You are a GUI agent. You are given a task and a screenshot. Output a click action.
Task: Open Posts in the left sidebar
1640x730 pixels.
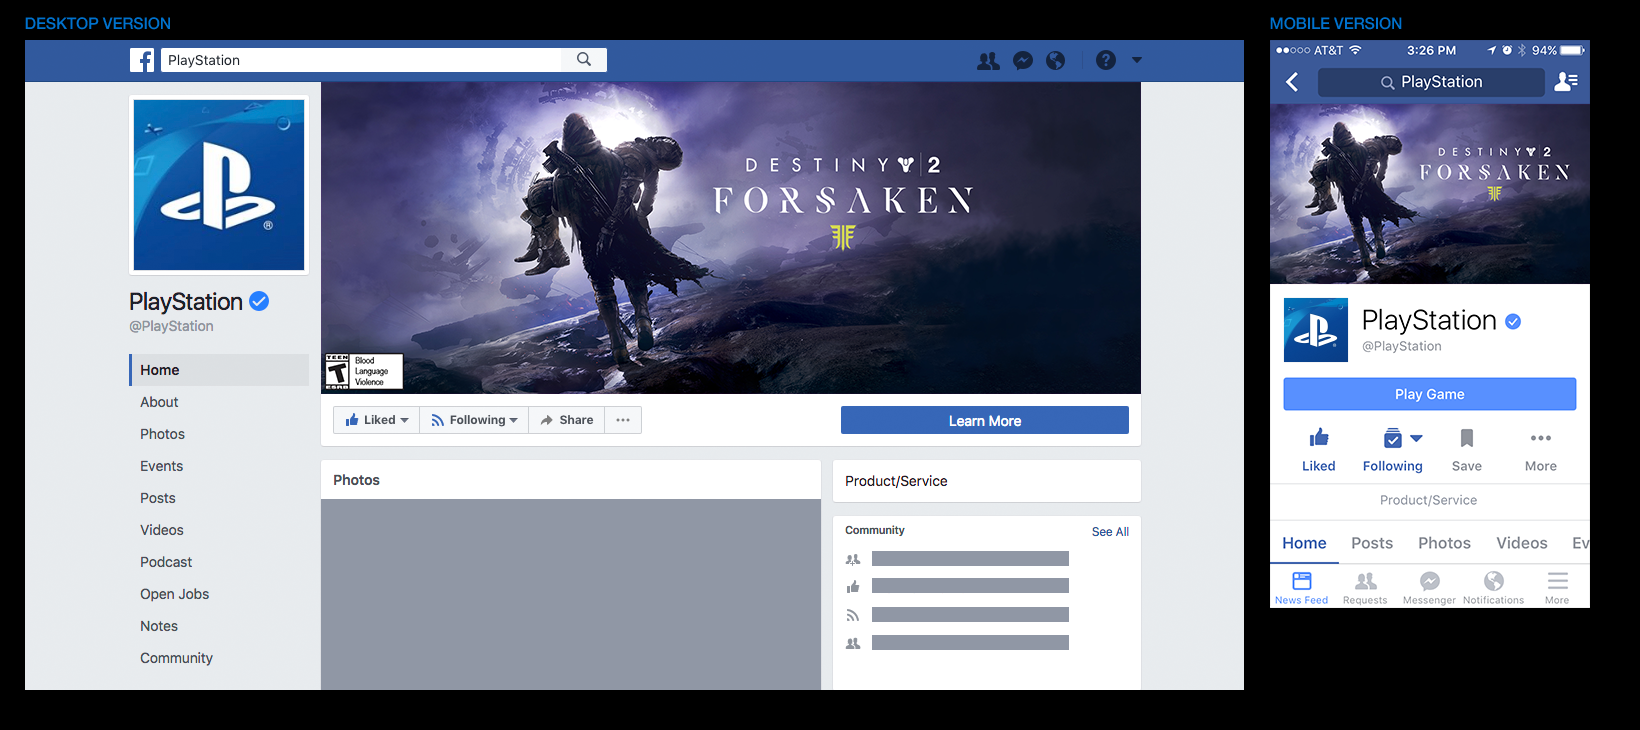(x=157, y=498)
